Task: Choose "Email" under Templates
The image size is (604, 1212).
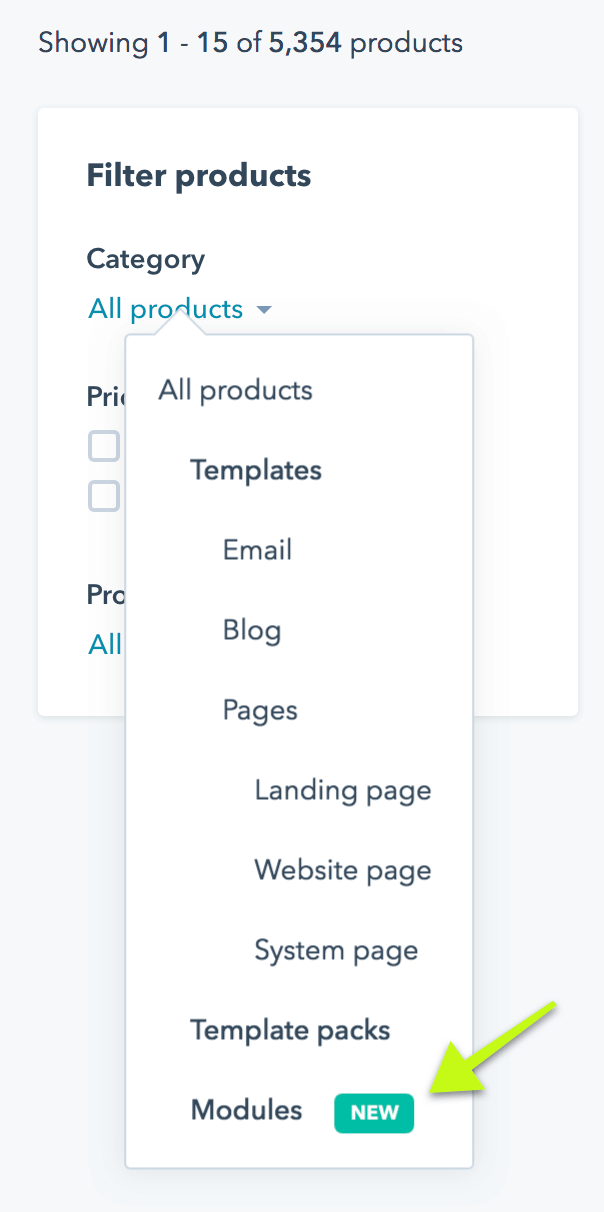Action: [257, 549]
